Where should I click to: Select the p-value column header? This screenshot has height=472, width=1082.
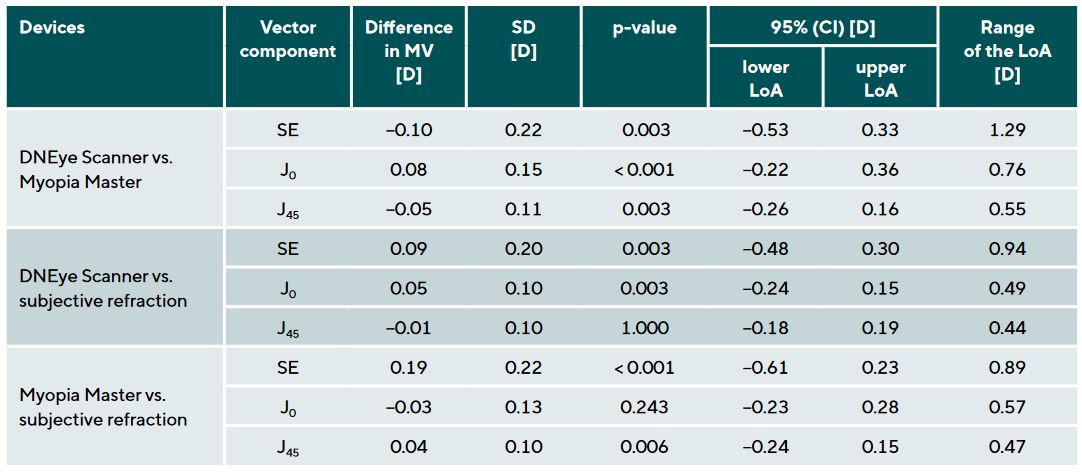coord(644,28)
